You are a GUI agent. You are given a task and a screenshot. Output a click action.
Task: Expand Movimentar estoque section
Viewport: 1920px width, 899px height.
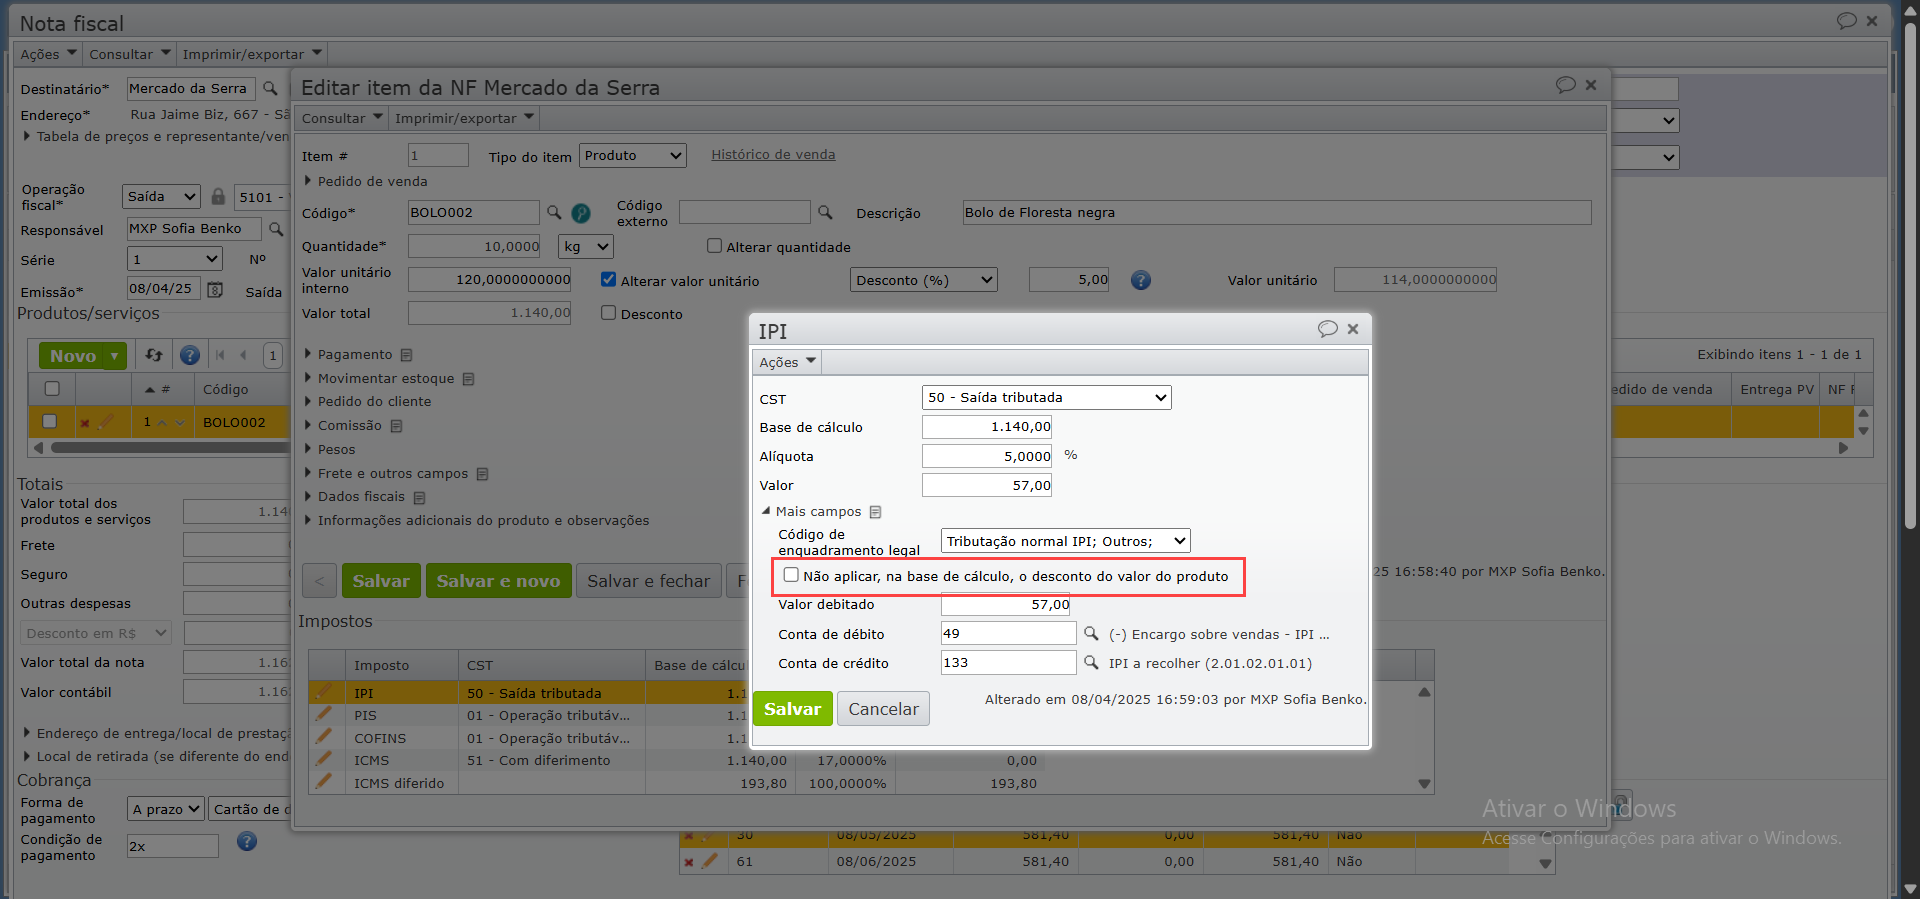pyautogui.click(x=308, y=378)
